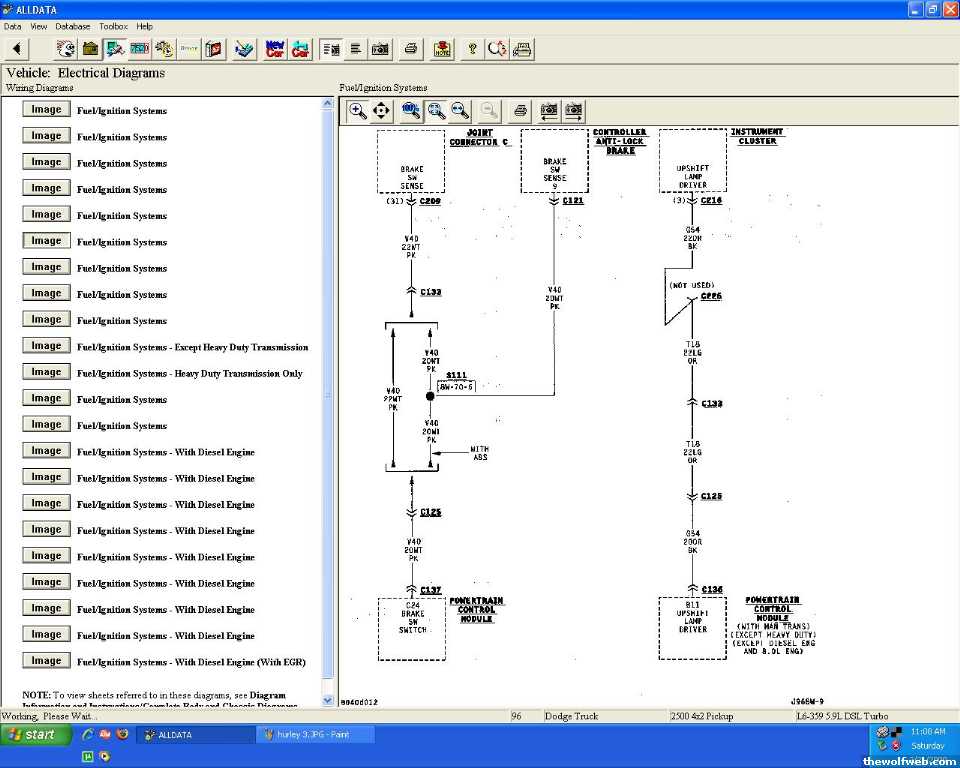The image size is (960, 768).
Task: Click the 'Vehicle: Electrical Diagrams' heading
Action: [86, 73]
